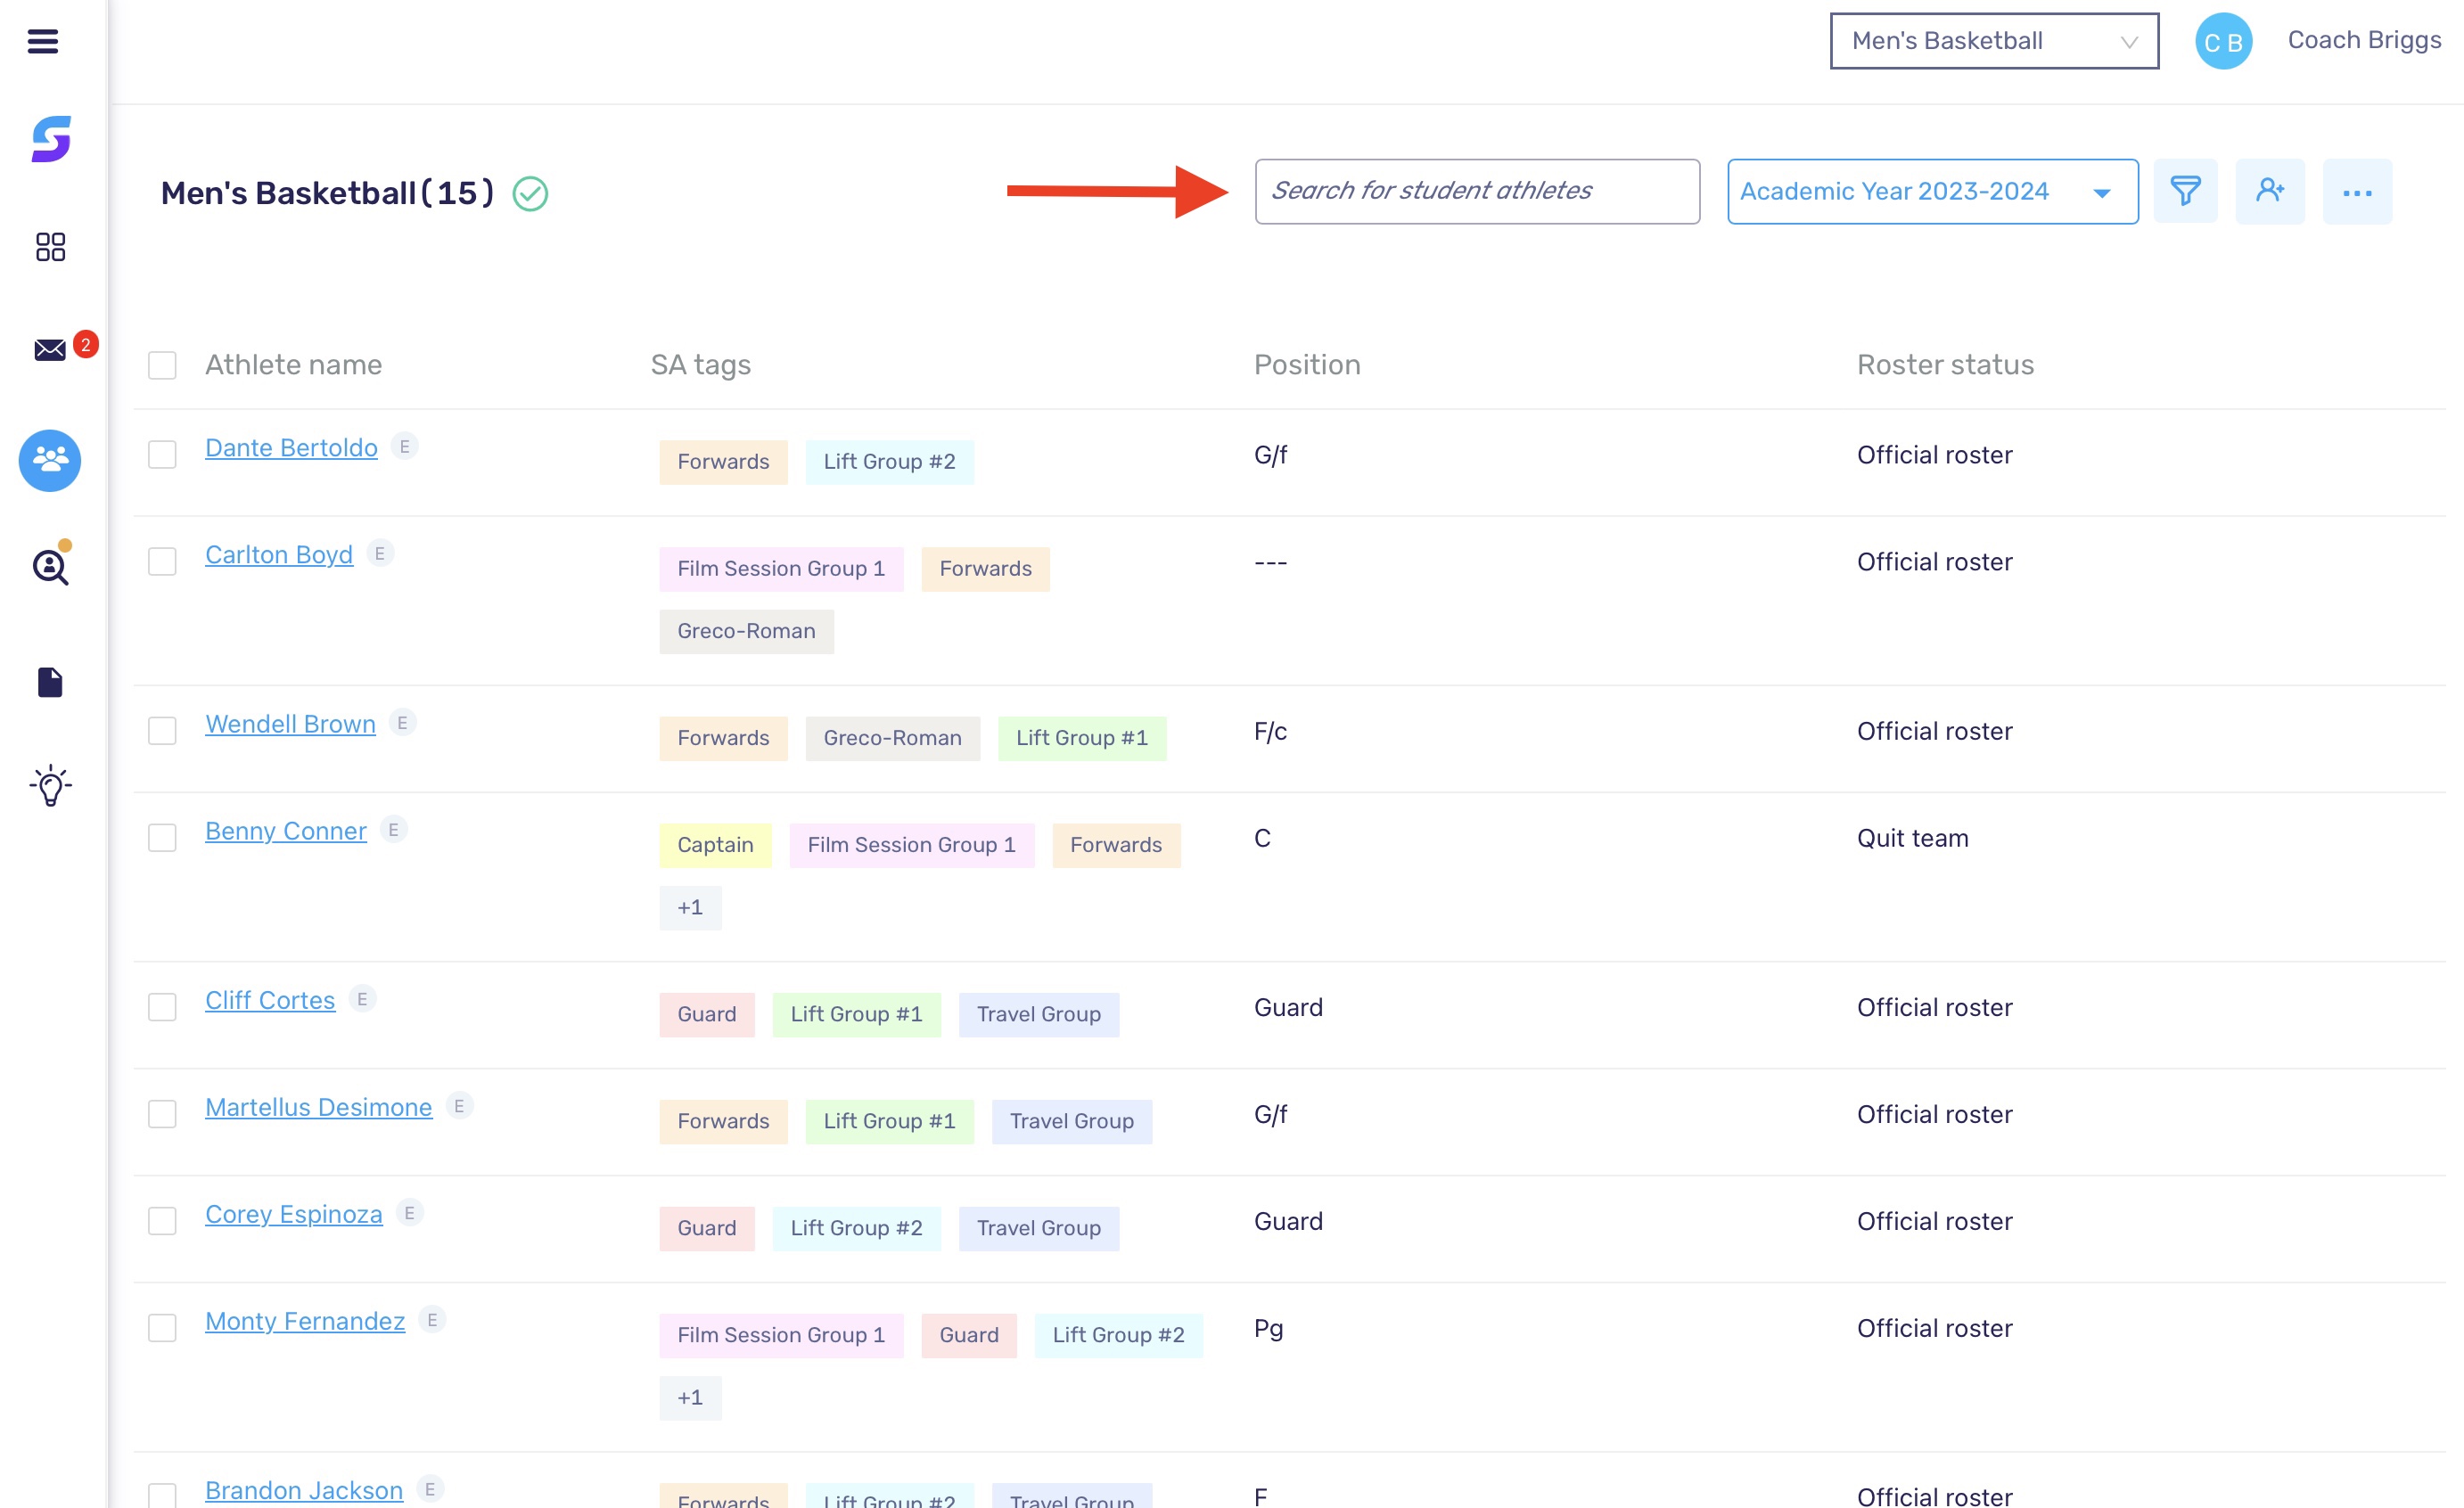Open the Men's Basketball team dropdown
Image resolution: width=2464 pixels, height=1508 pixels.
pyautogui.click(x=1993, y=41)
